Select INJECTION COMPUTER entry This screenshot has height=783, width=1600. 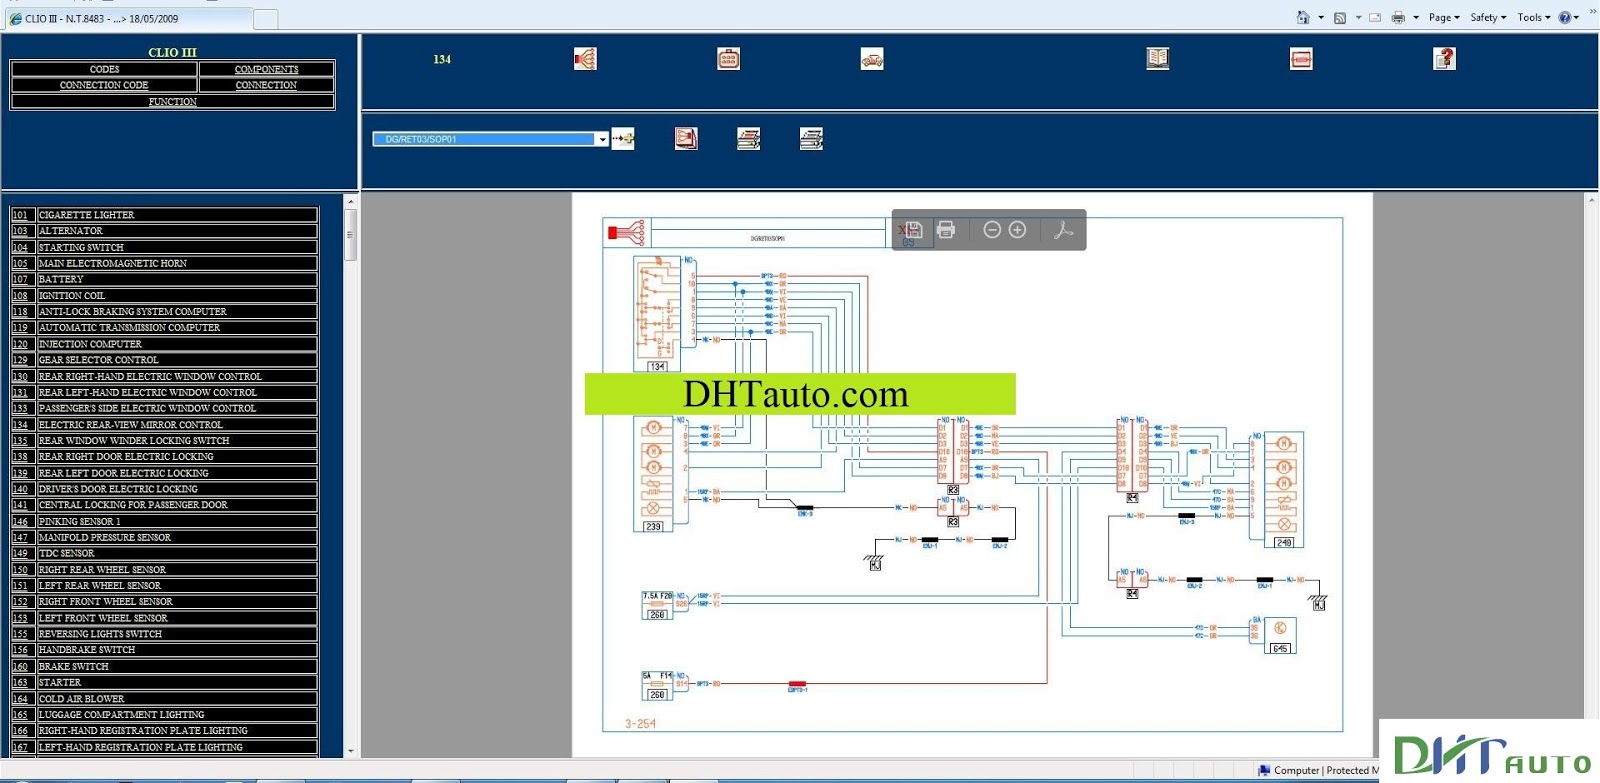(x=177, y=344)
